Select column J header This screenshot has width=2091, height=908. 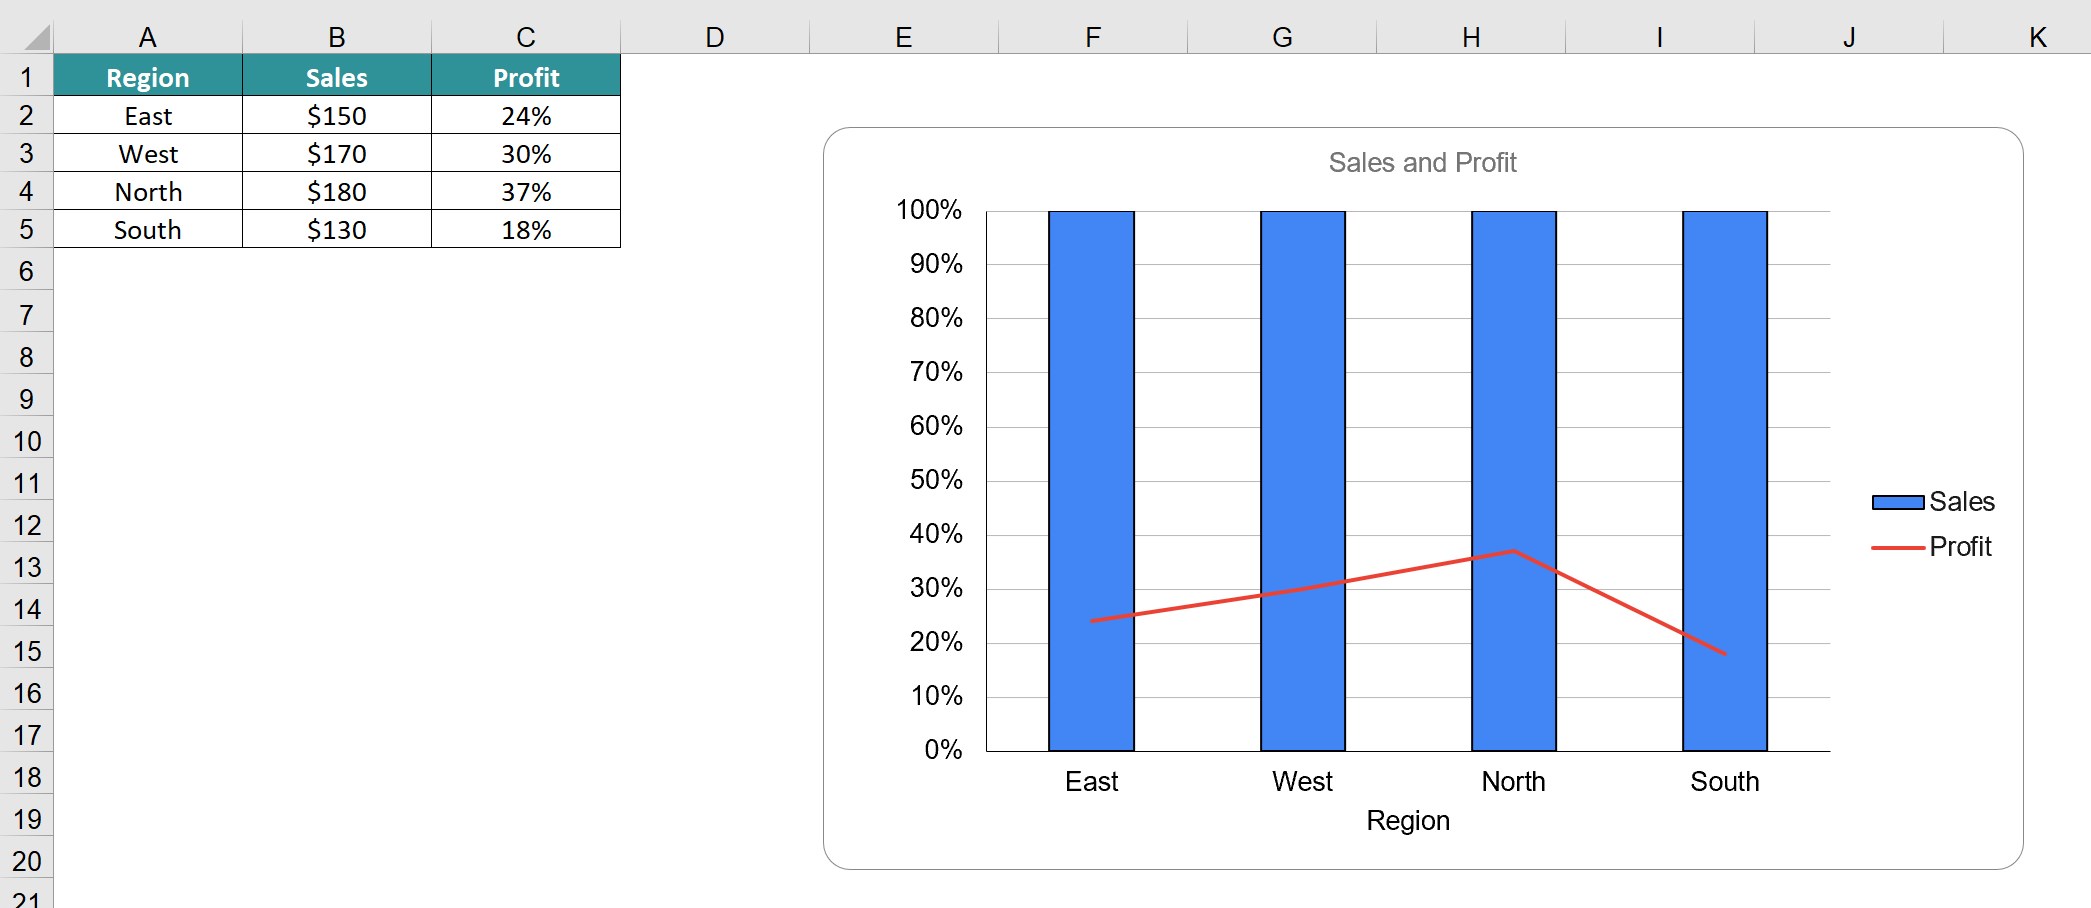(x=1849, y=38)
